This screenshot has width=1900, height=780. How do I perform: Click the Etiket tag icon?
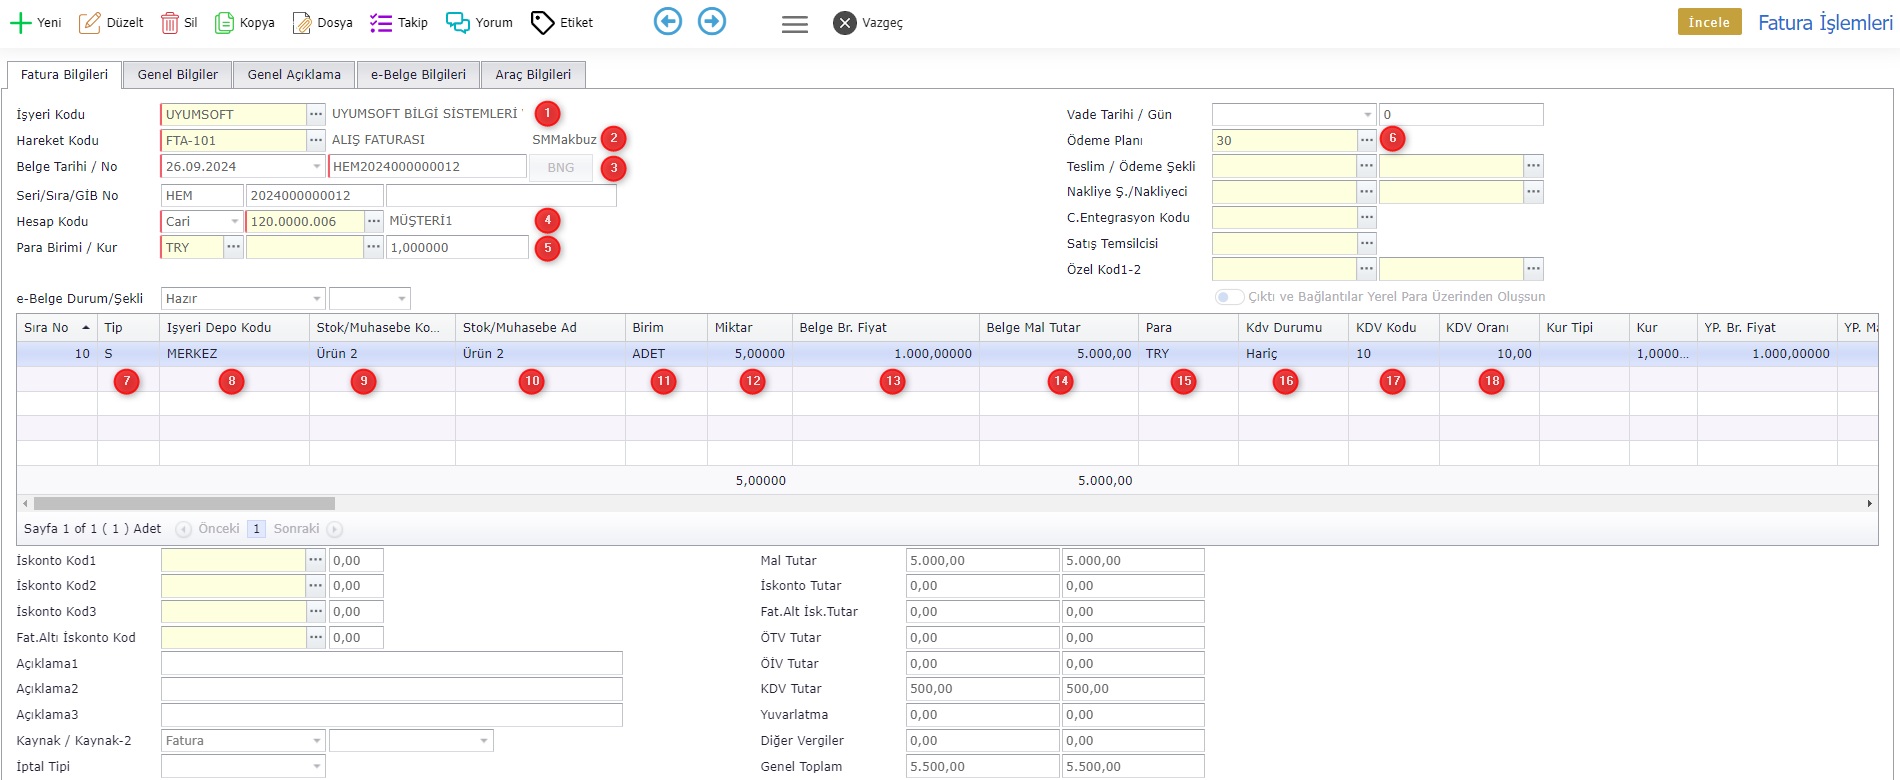coord(542,22)
